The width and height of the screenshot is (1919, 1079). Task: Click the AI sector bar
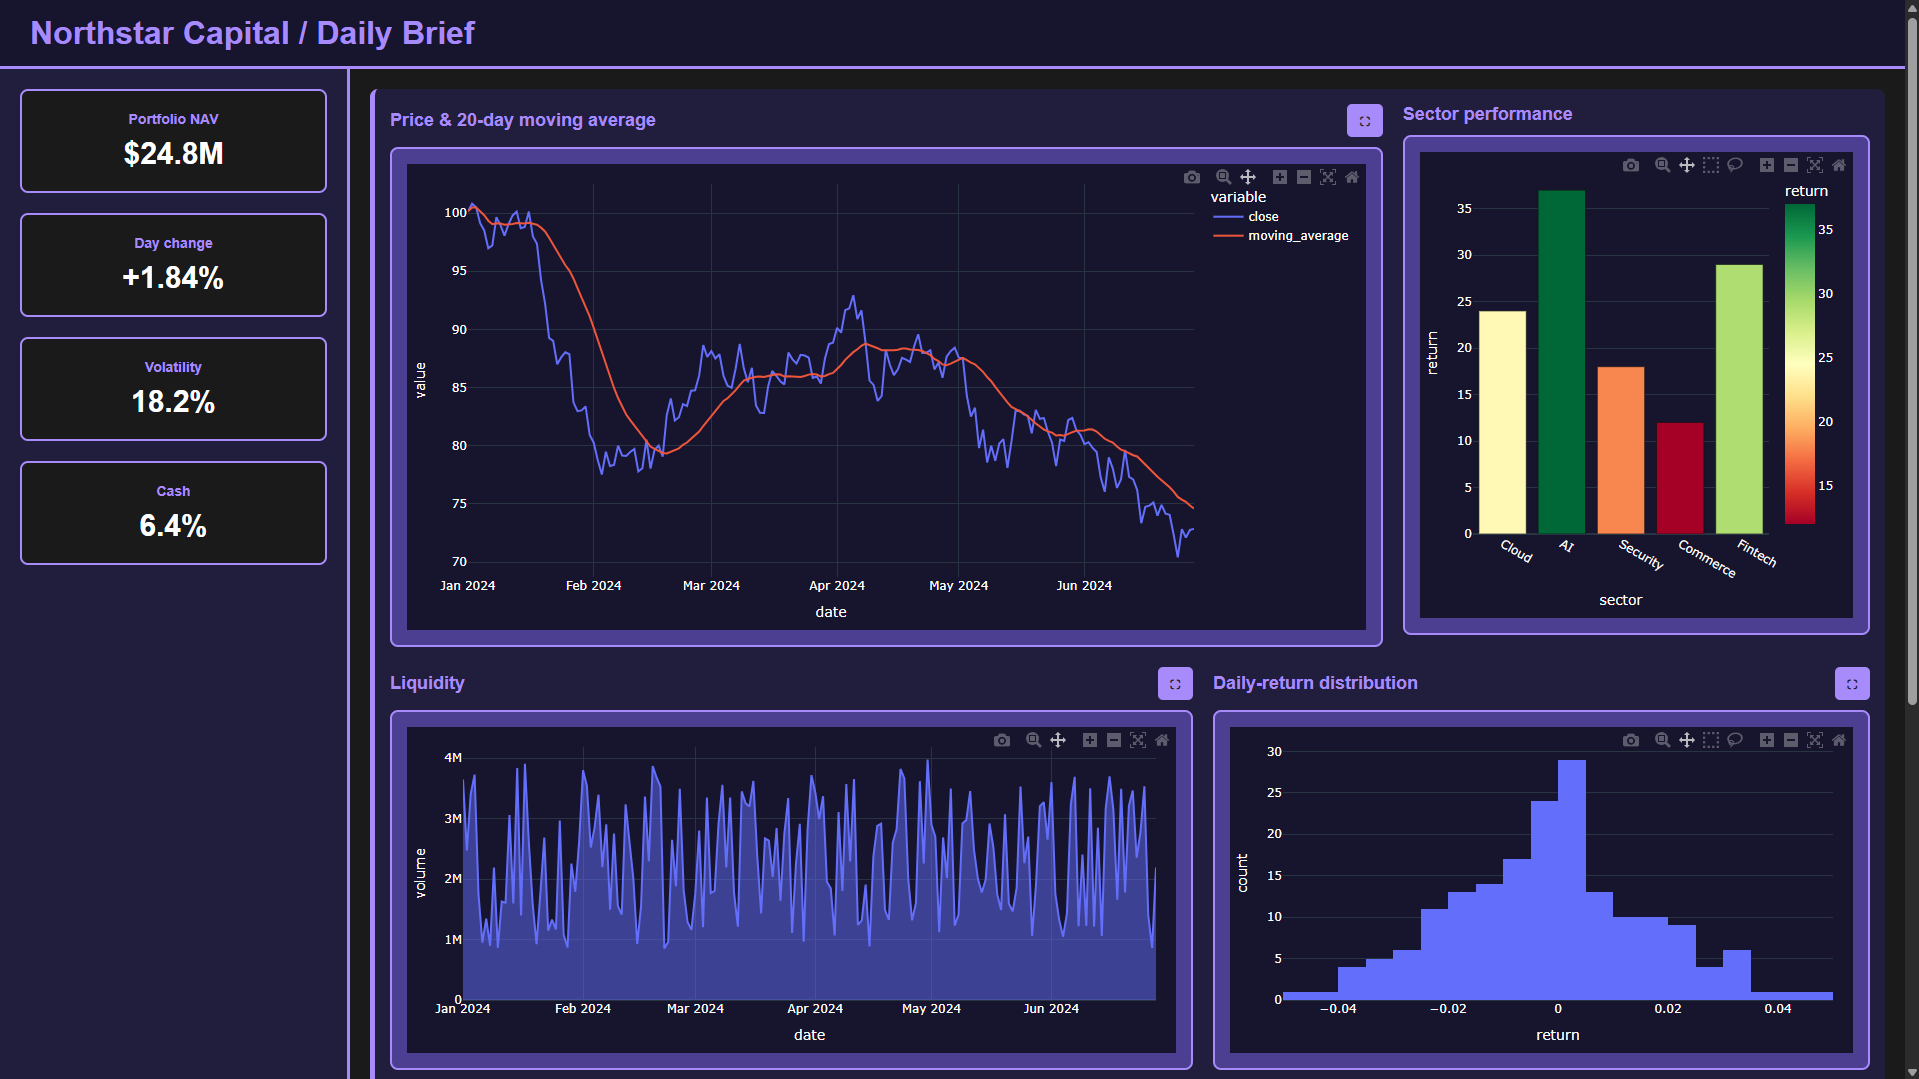coord(1561,362)
